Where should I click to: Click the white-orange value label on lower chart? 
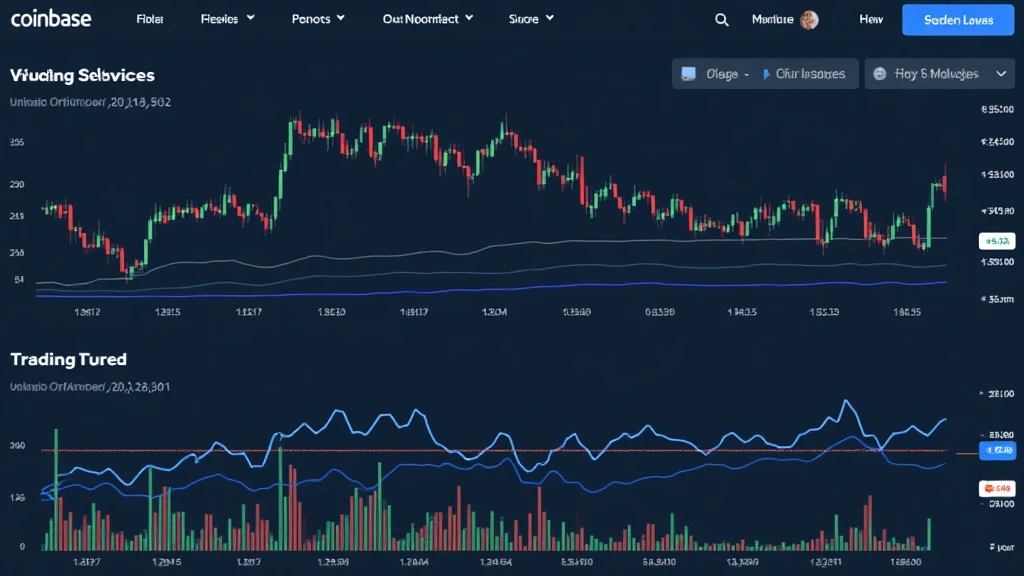pyautogui.click(x=996, y=488)
